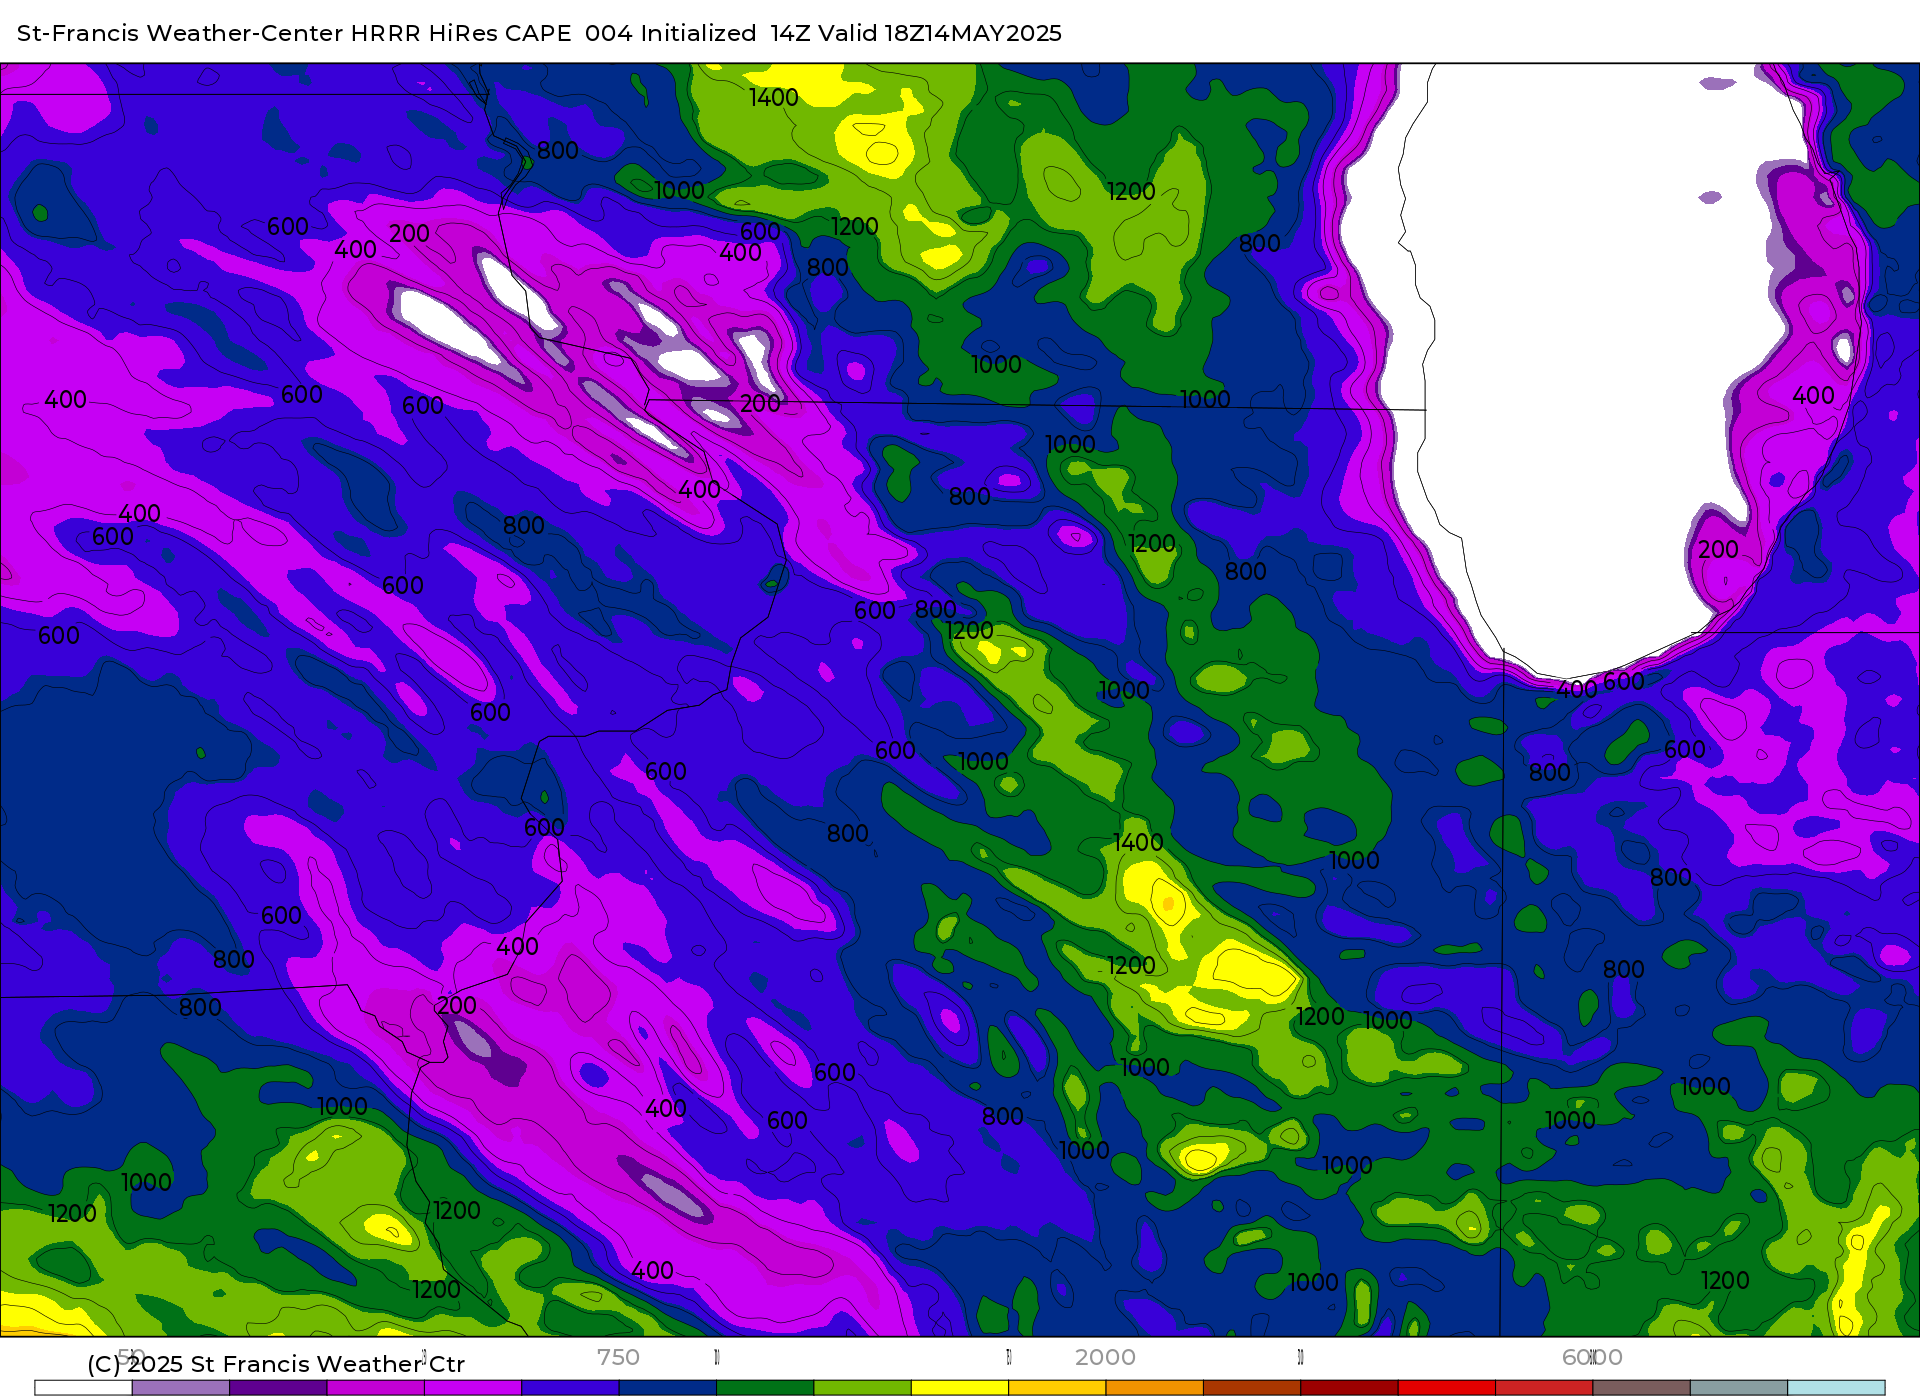Click the pale blue last legend swatch
The height and width of the screenshot is (1400, 1920).
pos(1837,1388)
